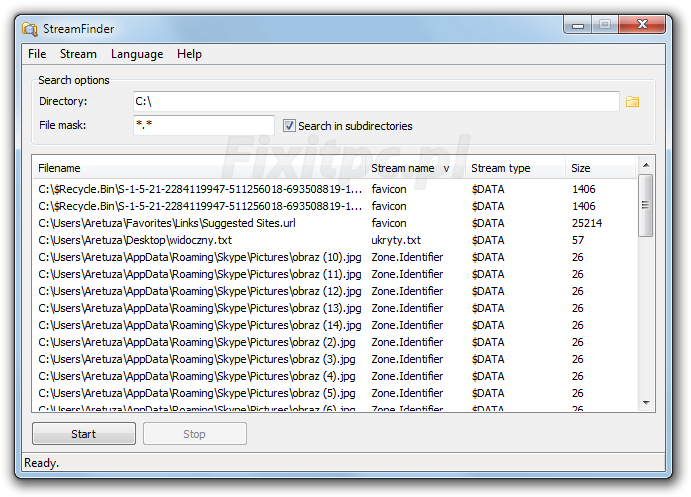691x497 pixels.
Task: Select the widoczny.txt file row
Action: 335,240
